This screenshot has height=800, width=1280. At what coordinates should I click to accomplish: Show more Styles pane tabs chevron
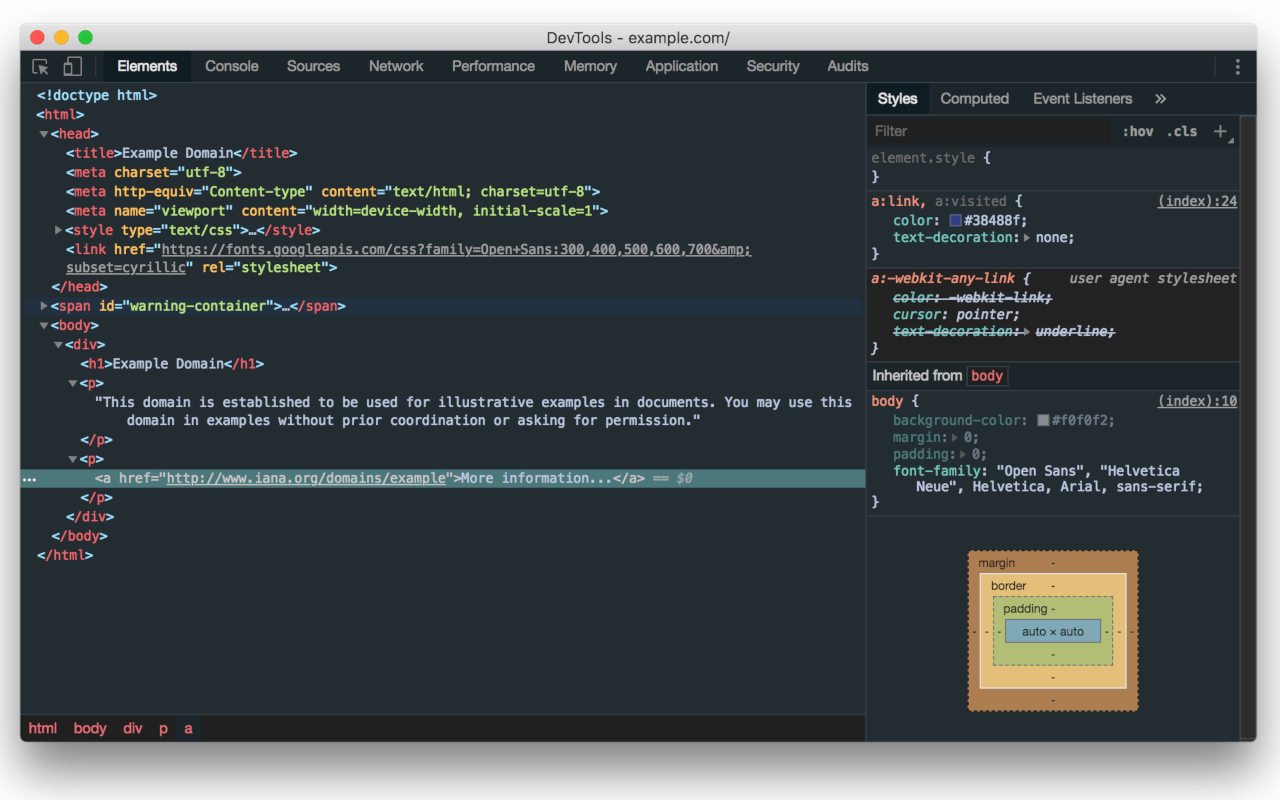[x=1160, y=99]
